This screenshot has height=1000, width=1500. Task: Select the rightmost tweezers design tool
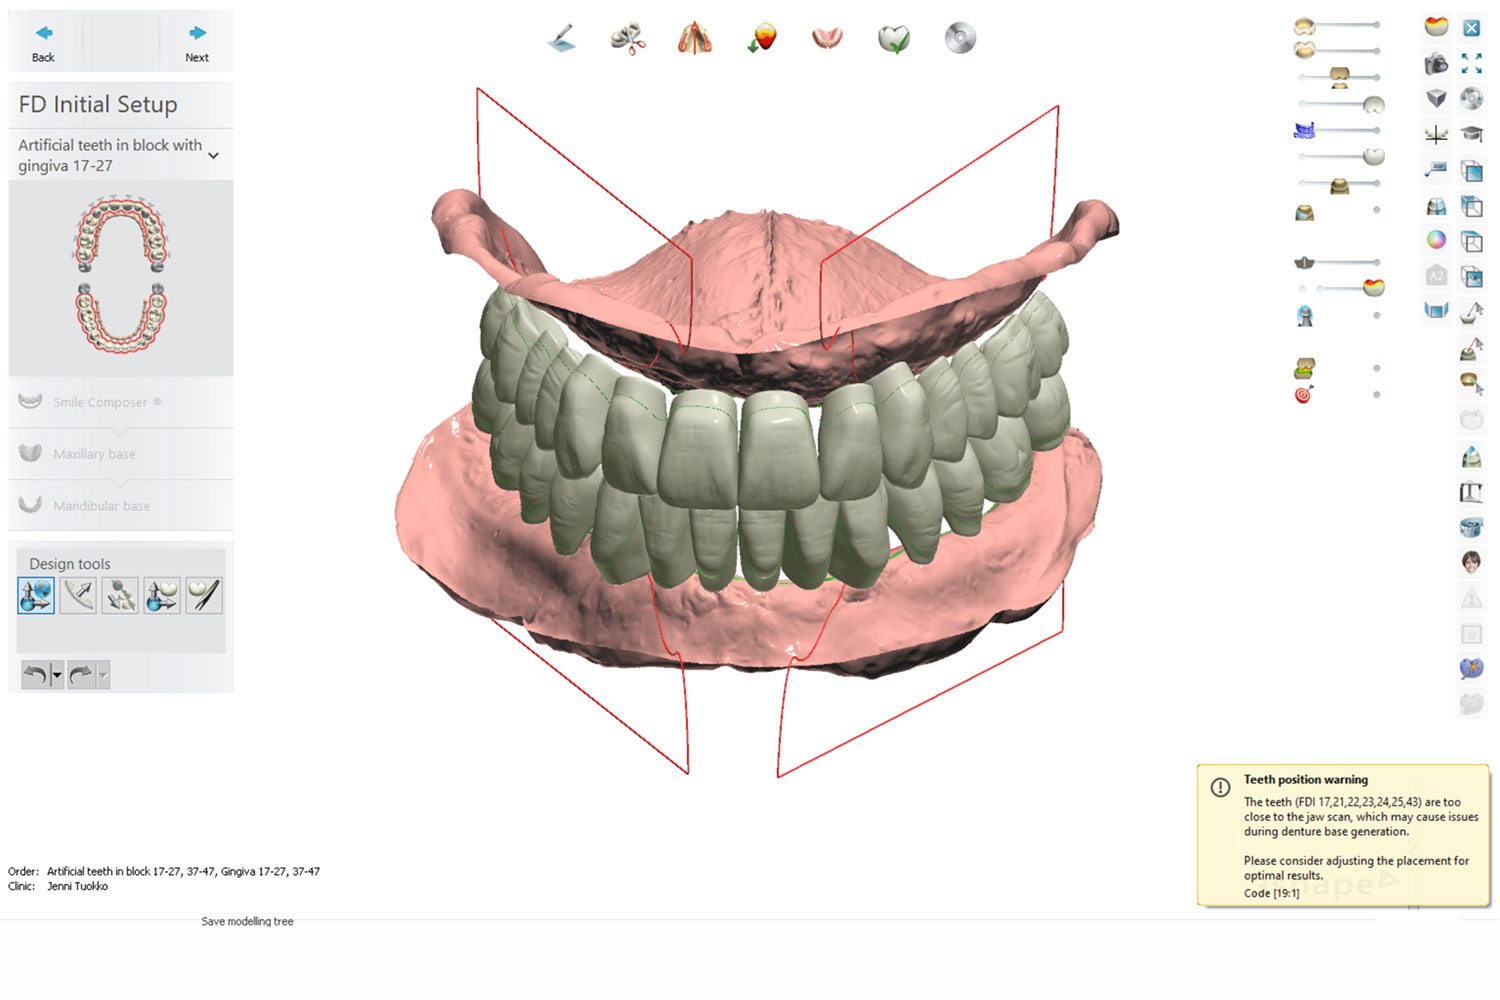coord(204,596)
